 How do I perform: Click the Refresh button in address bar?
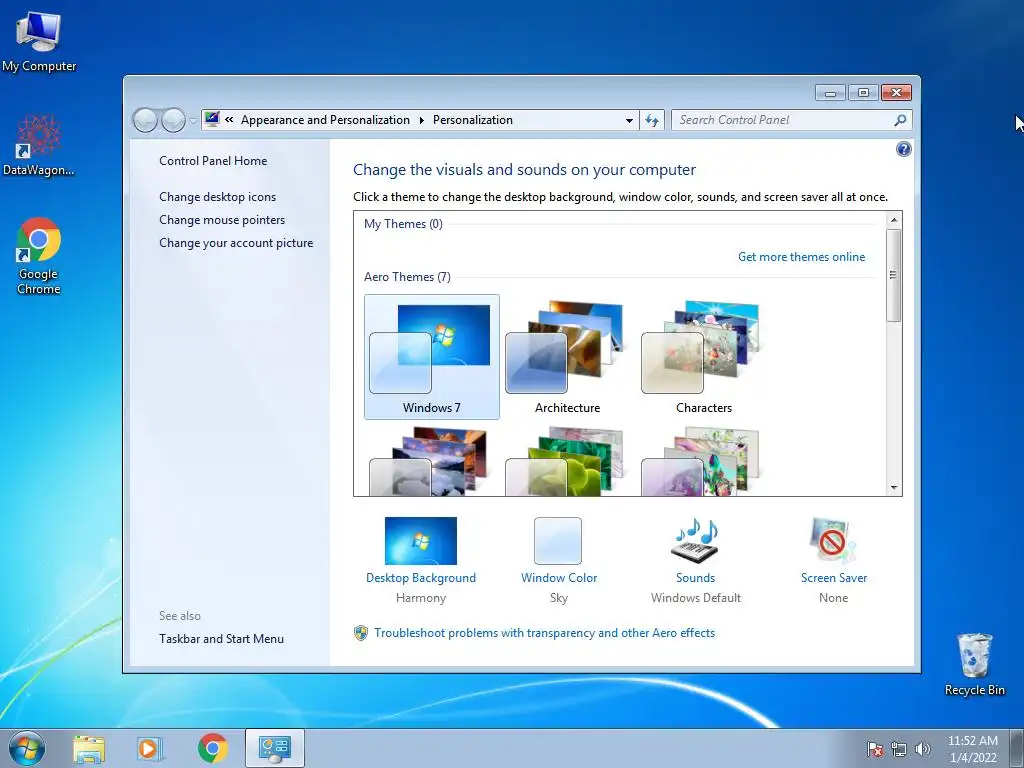pyautogui.click(x=652, y=120)
